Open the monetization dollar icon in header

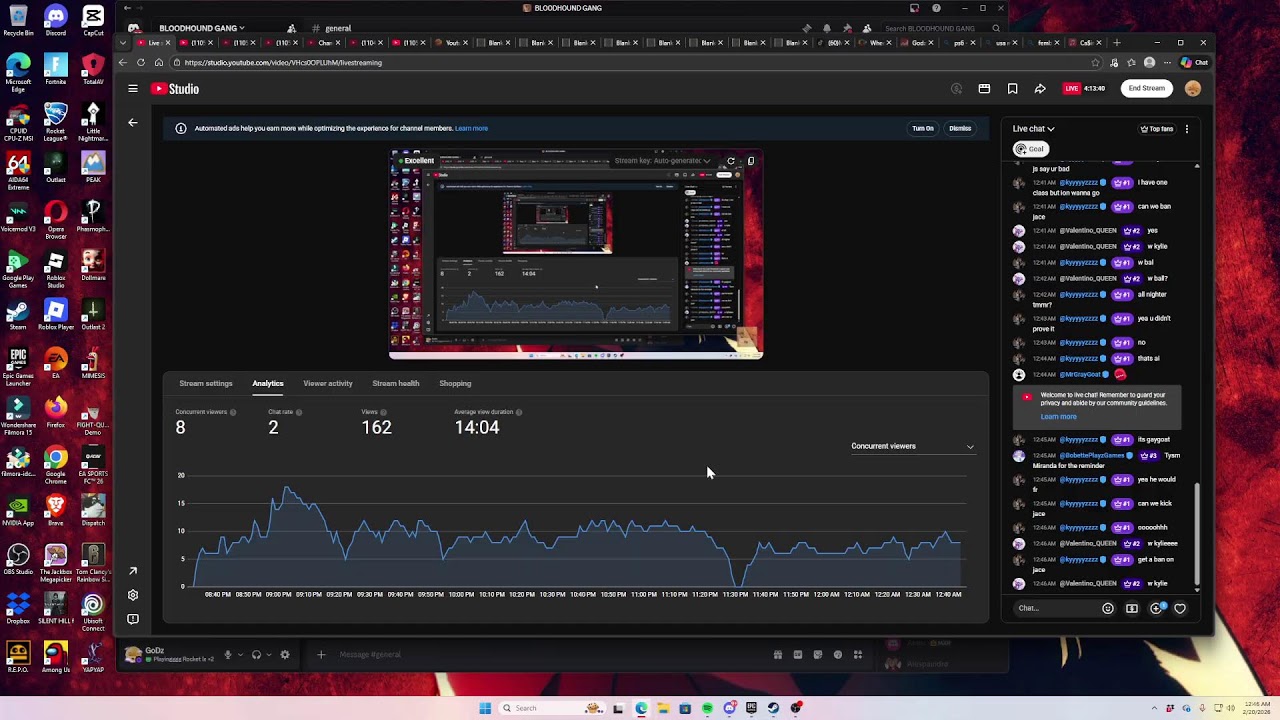coord(957,89)
